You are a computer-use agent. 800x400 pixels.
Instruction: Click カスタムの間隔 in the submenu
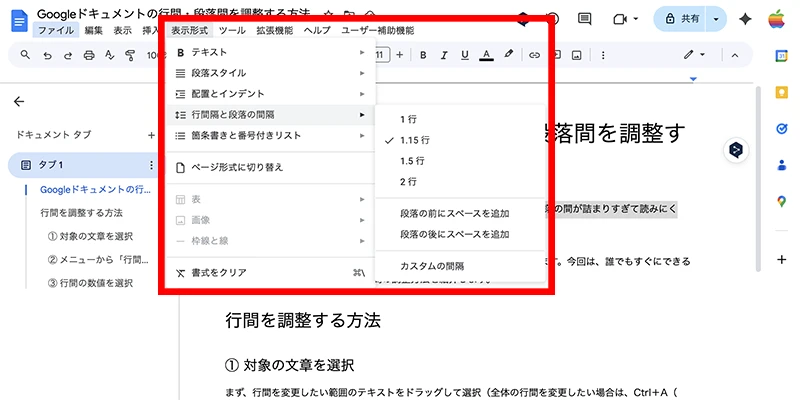pyautogui.click(x=432, y=266)
